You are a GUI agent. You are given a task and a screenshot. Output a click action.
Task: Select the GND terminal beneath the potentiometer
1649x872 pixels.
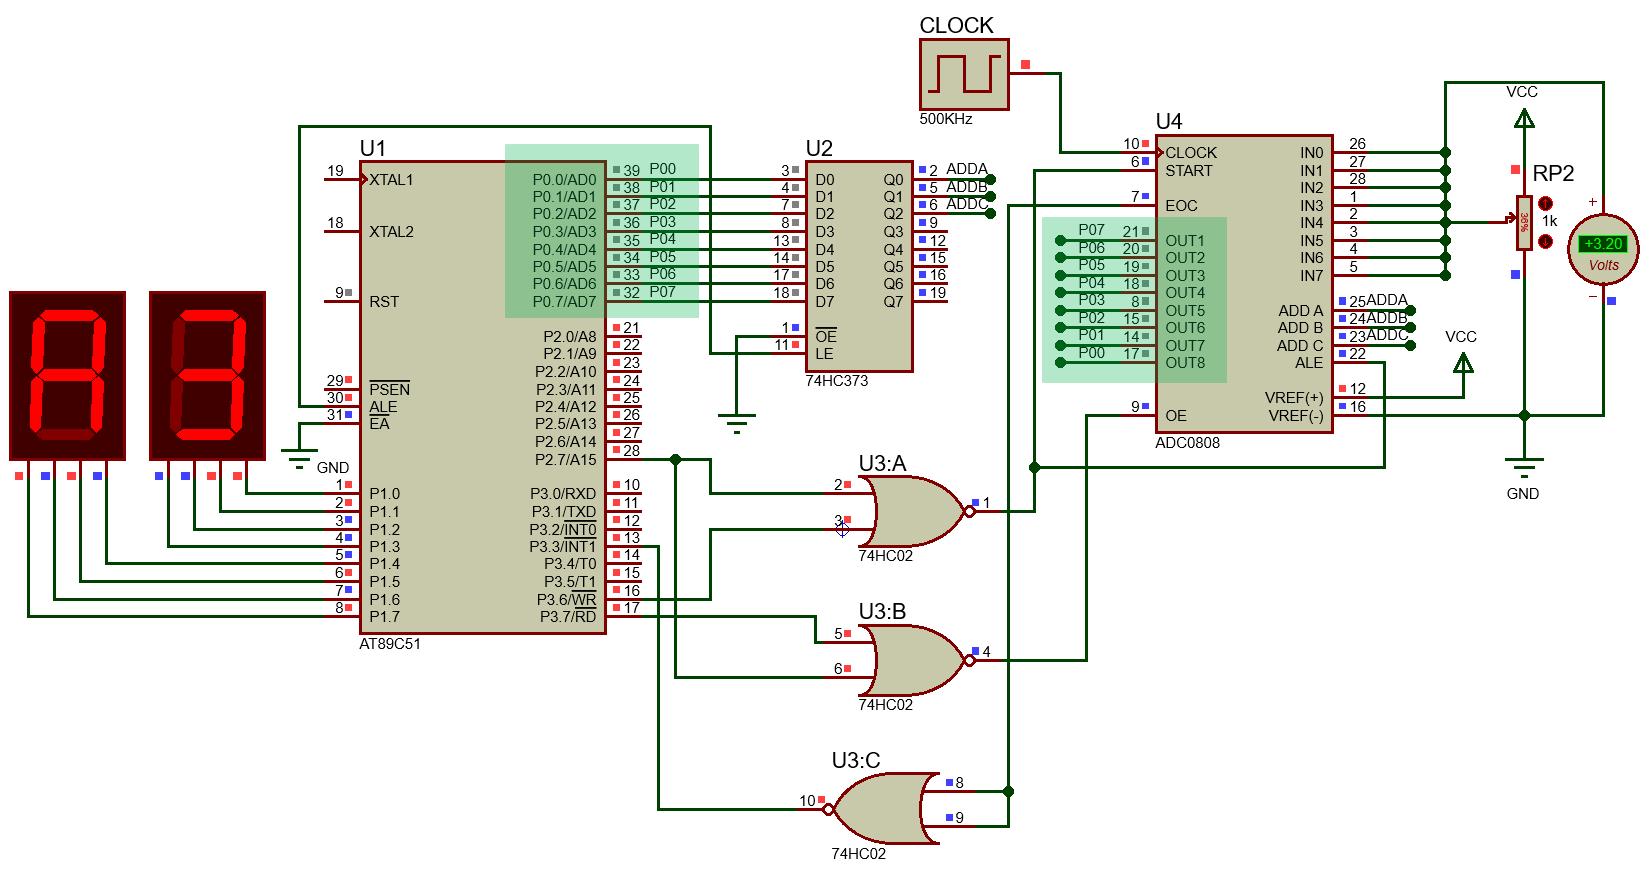click(x=1523, y=467)
